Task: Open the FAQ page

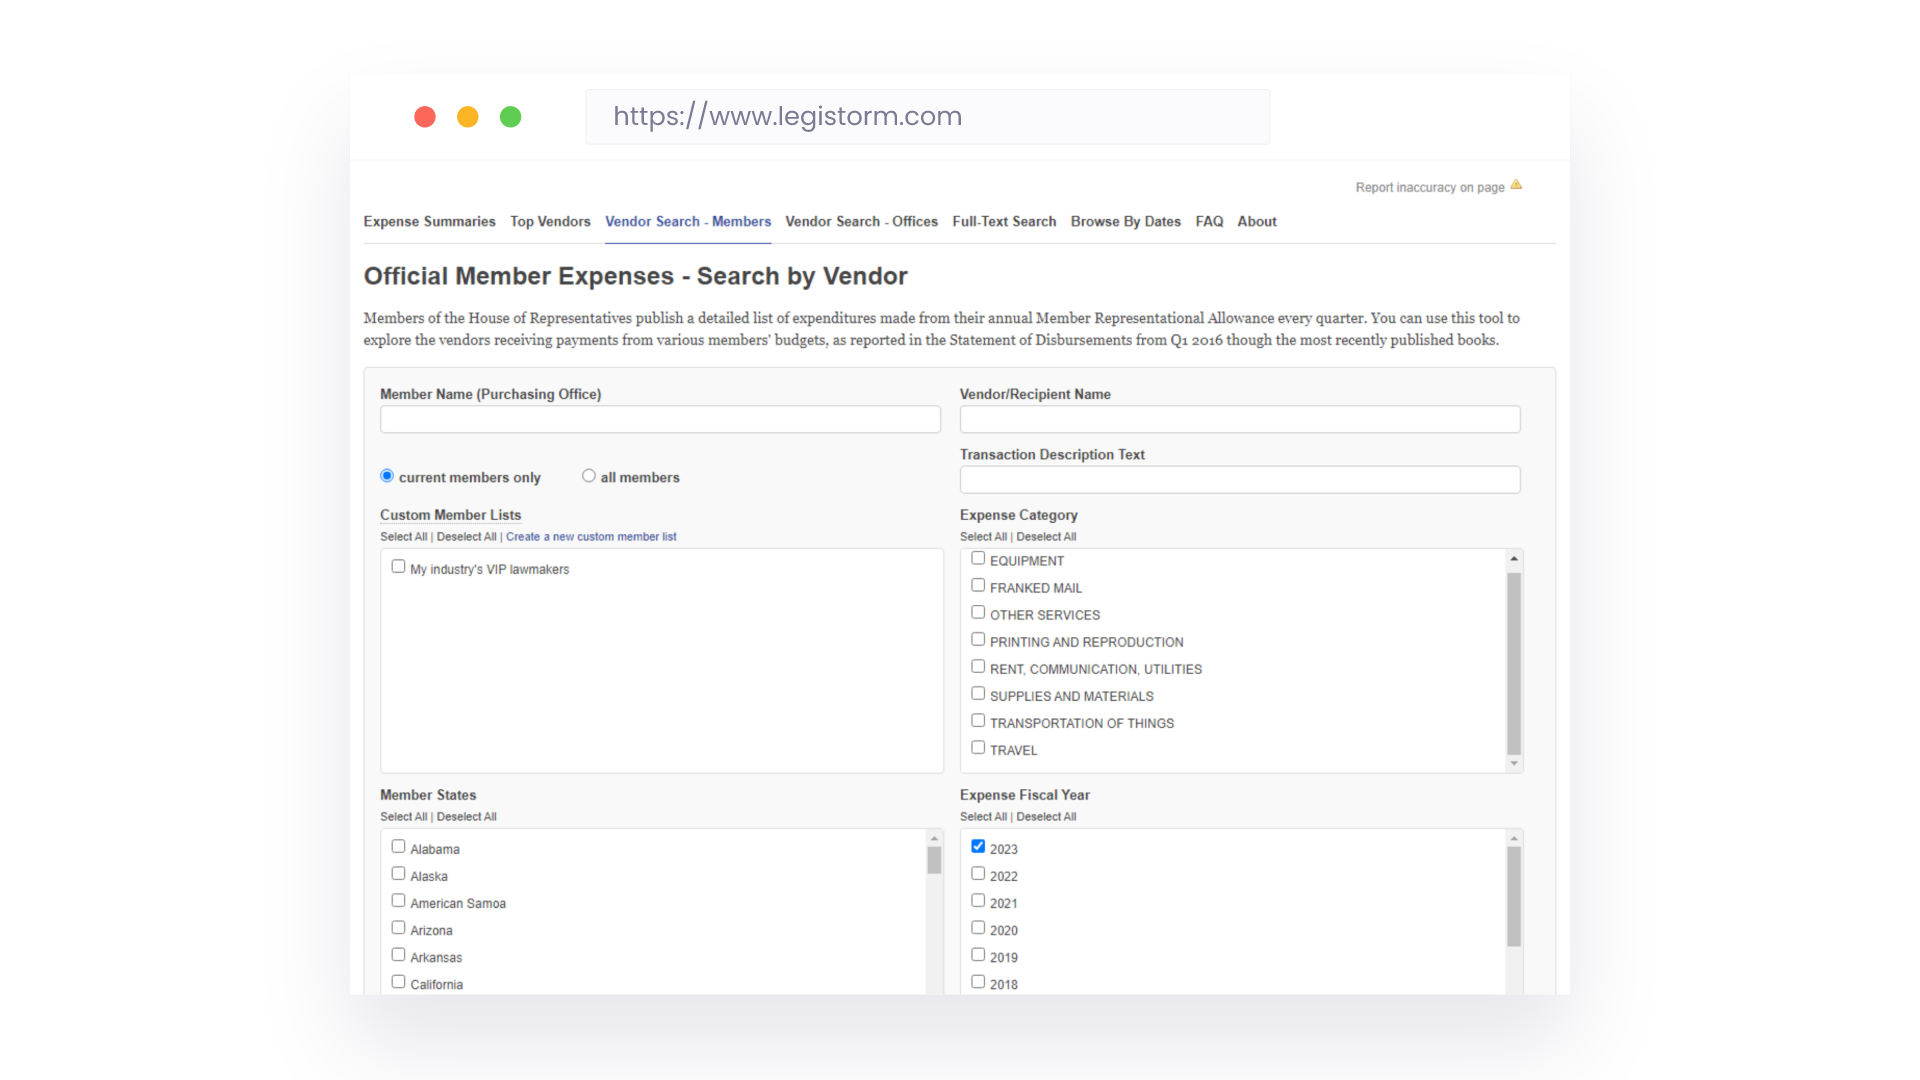Action: 1209,221
